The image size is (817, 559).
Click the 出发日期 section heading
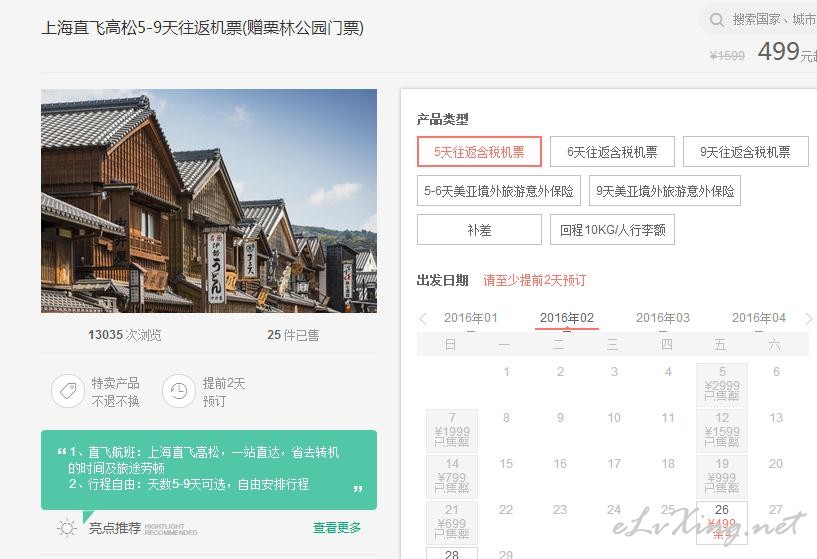tap(442, 280)
